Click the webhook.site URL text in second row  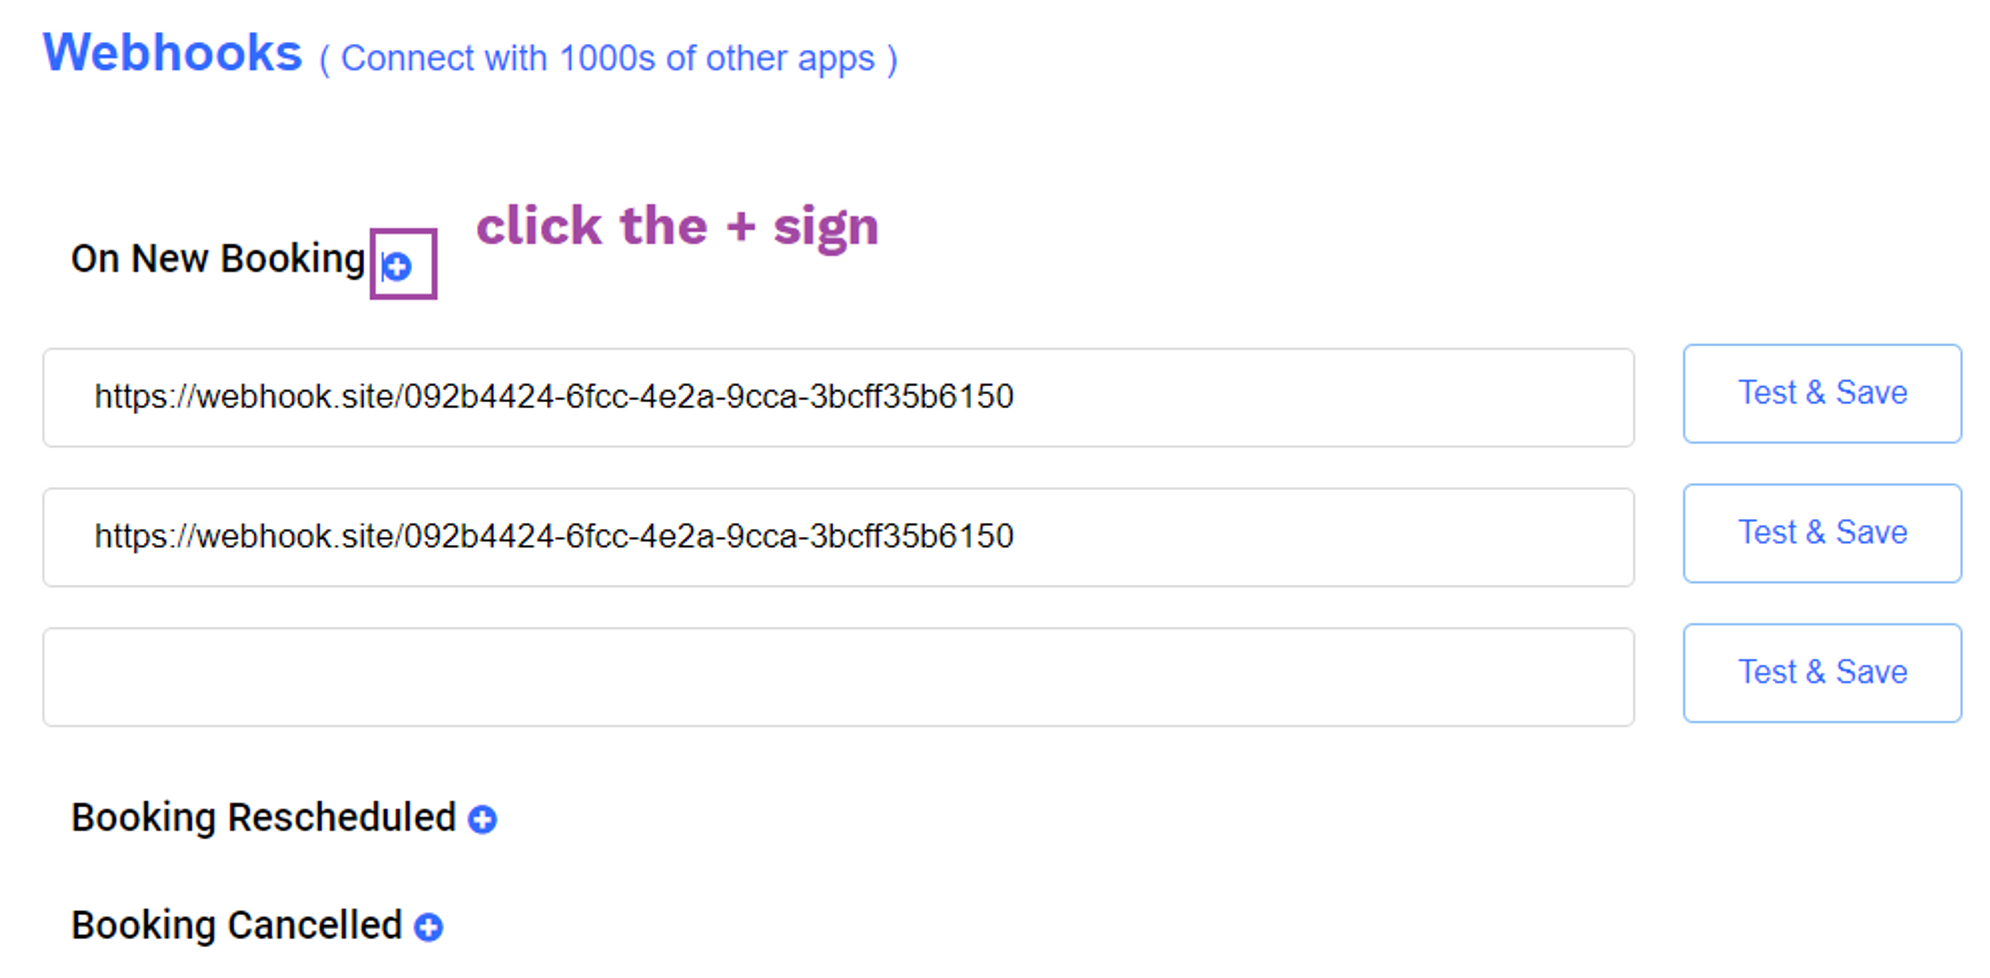[554, 537]
